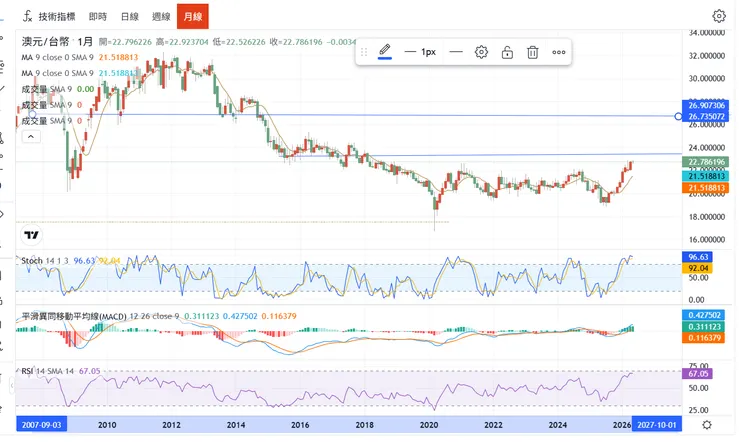Click the right handle of the horizontal line
The height and width of the screenshot is (442, 740).
[678, 116]
